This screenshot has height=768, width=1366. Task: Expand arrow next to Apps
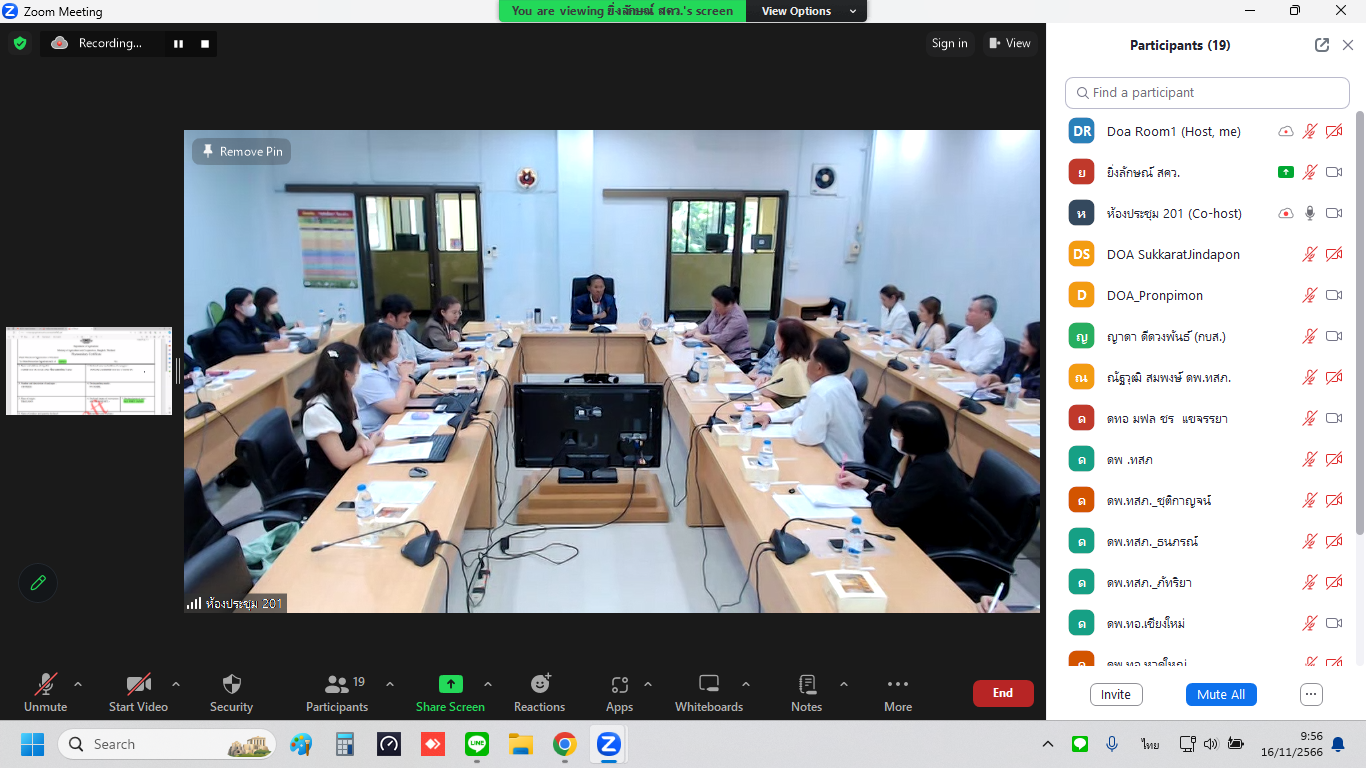point(648,684)
